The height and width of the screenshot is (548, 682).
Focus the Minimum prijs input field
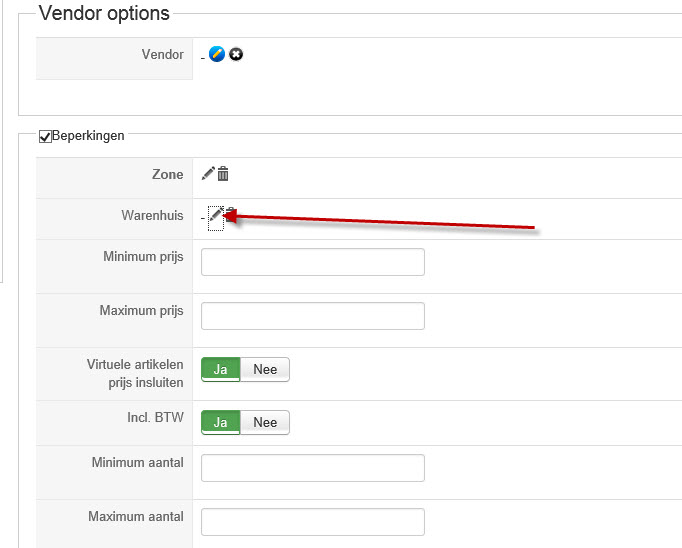[313, 262]
